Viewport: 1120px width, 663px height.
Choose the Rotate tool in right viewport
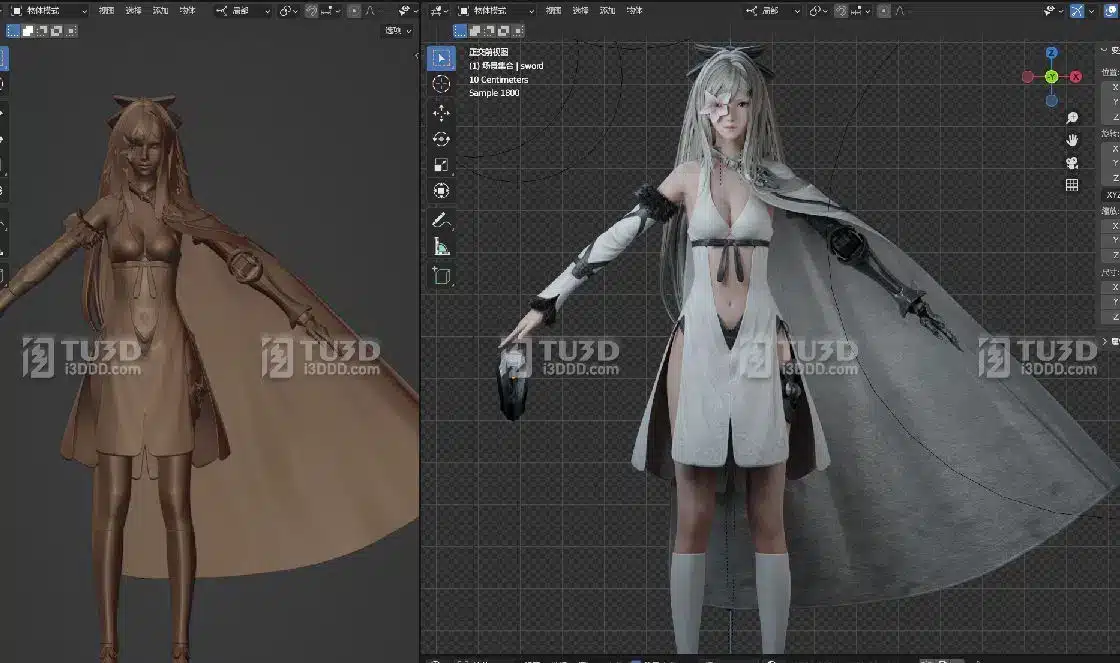(441, 139)
